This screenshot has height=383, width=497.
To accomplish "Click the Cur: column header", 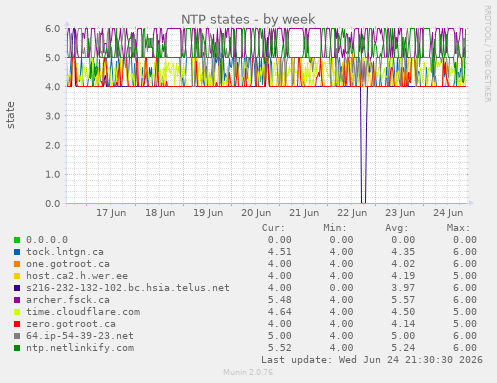I will [273, 228].
